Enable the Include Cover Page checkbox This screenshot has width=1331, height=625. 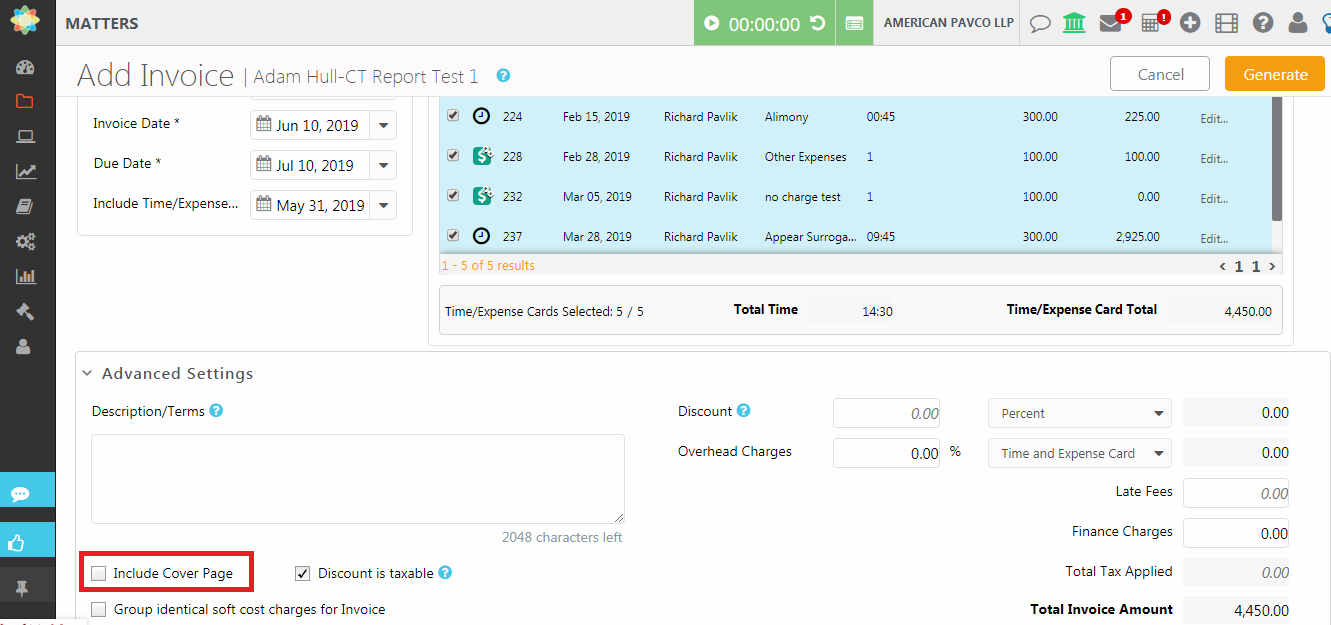[99, 573]
